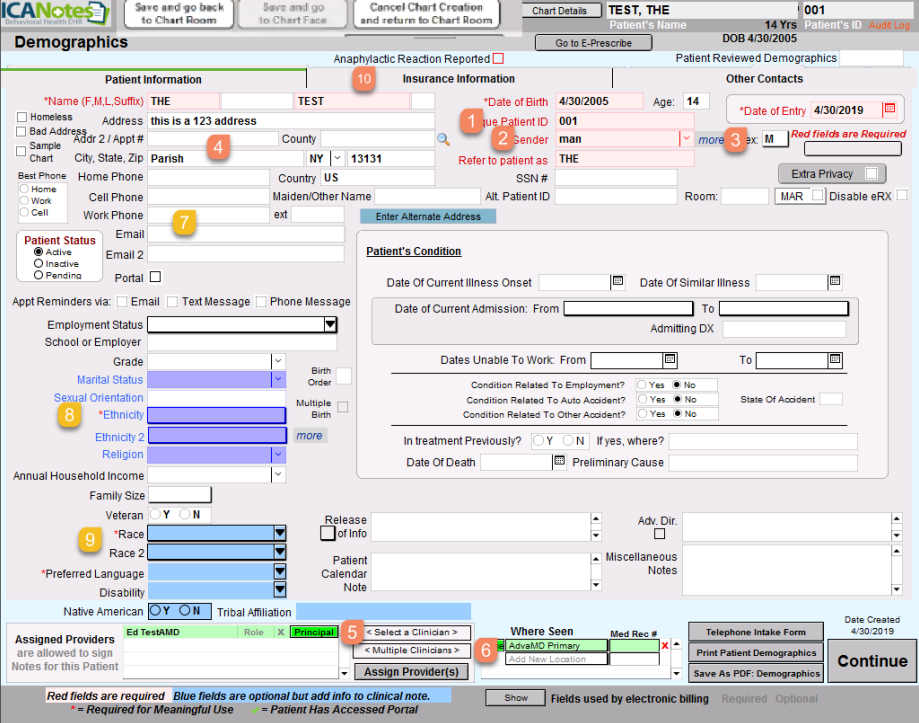Screen dimensions: 919x723
Task: Enable the Extra Privacy checkbox
Action: coord(870,173)
